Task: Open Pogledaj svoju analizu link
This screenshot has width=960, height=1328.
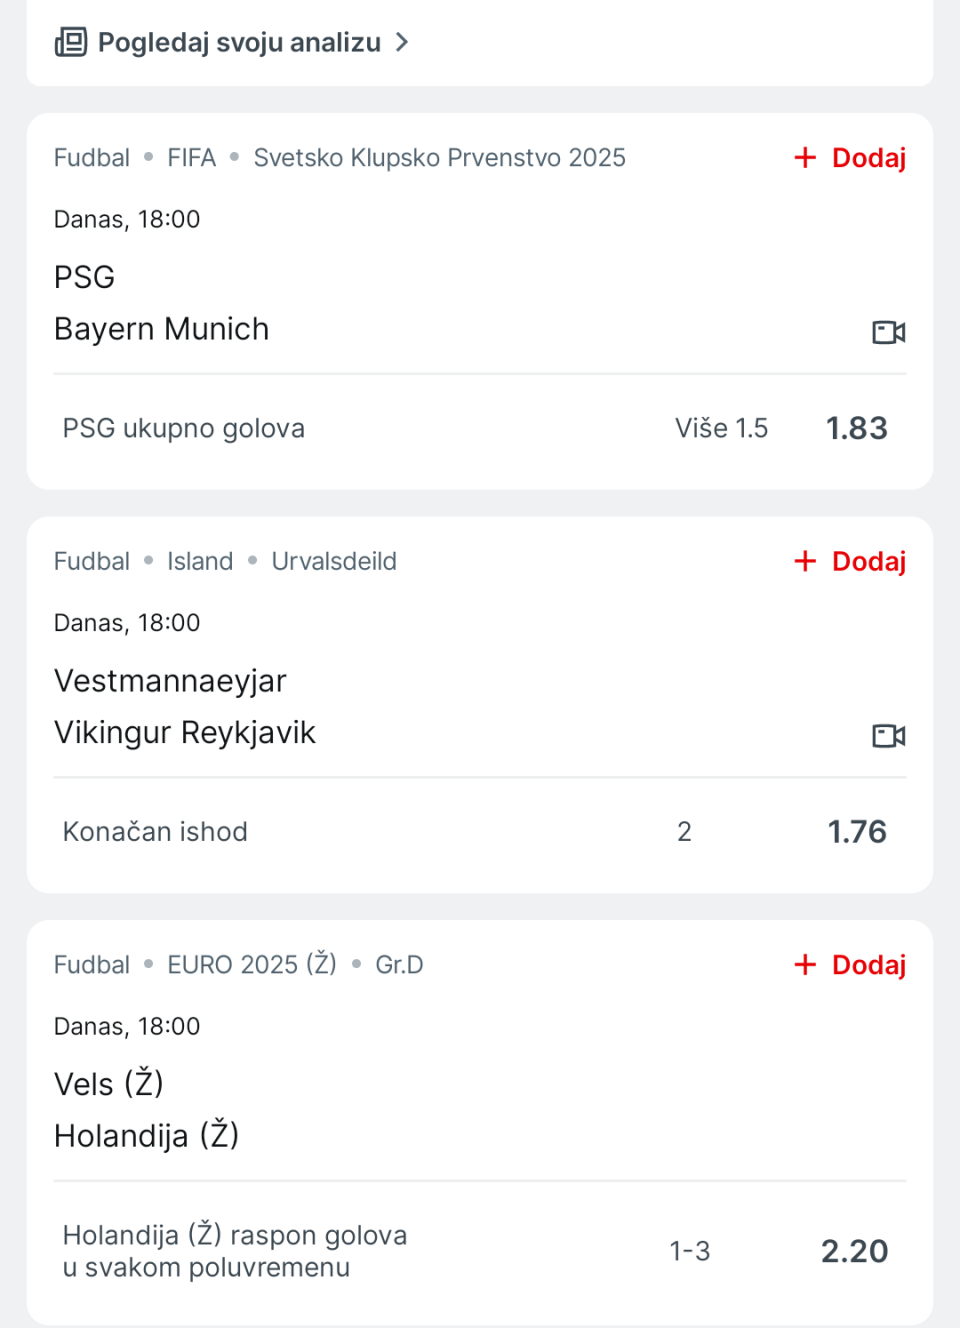Action: pos(239,42)
